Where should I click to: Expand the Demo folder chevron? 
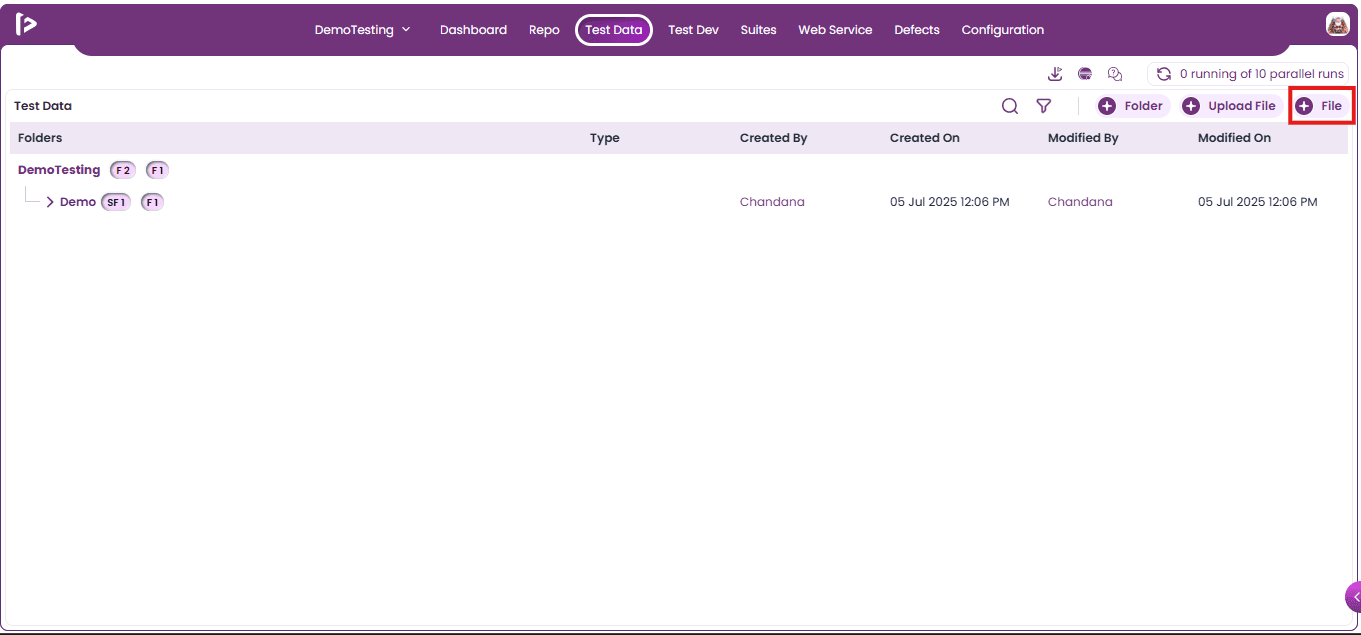50,202
